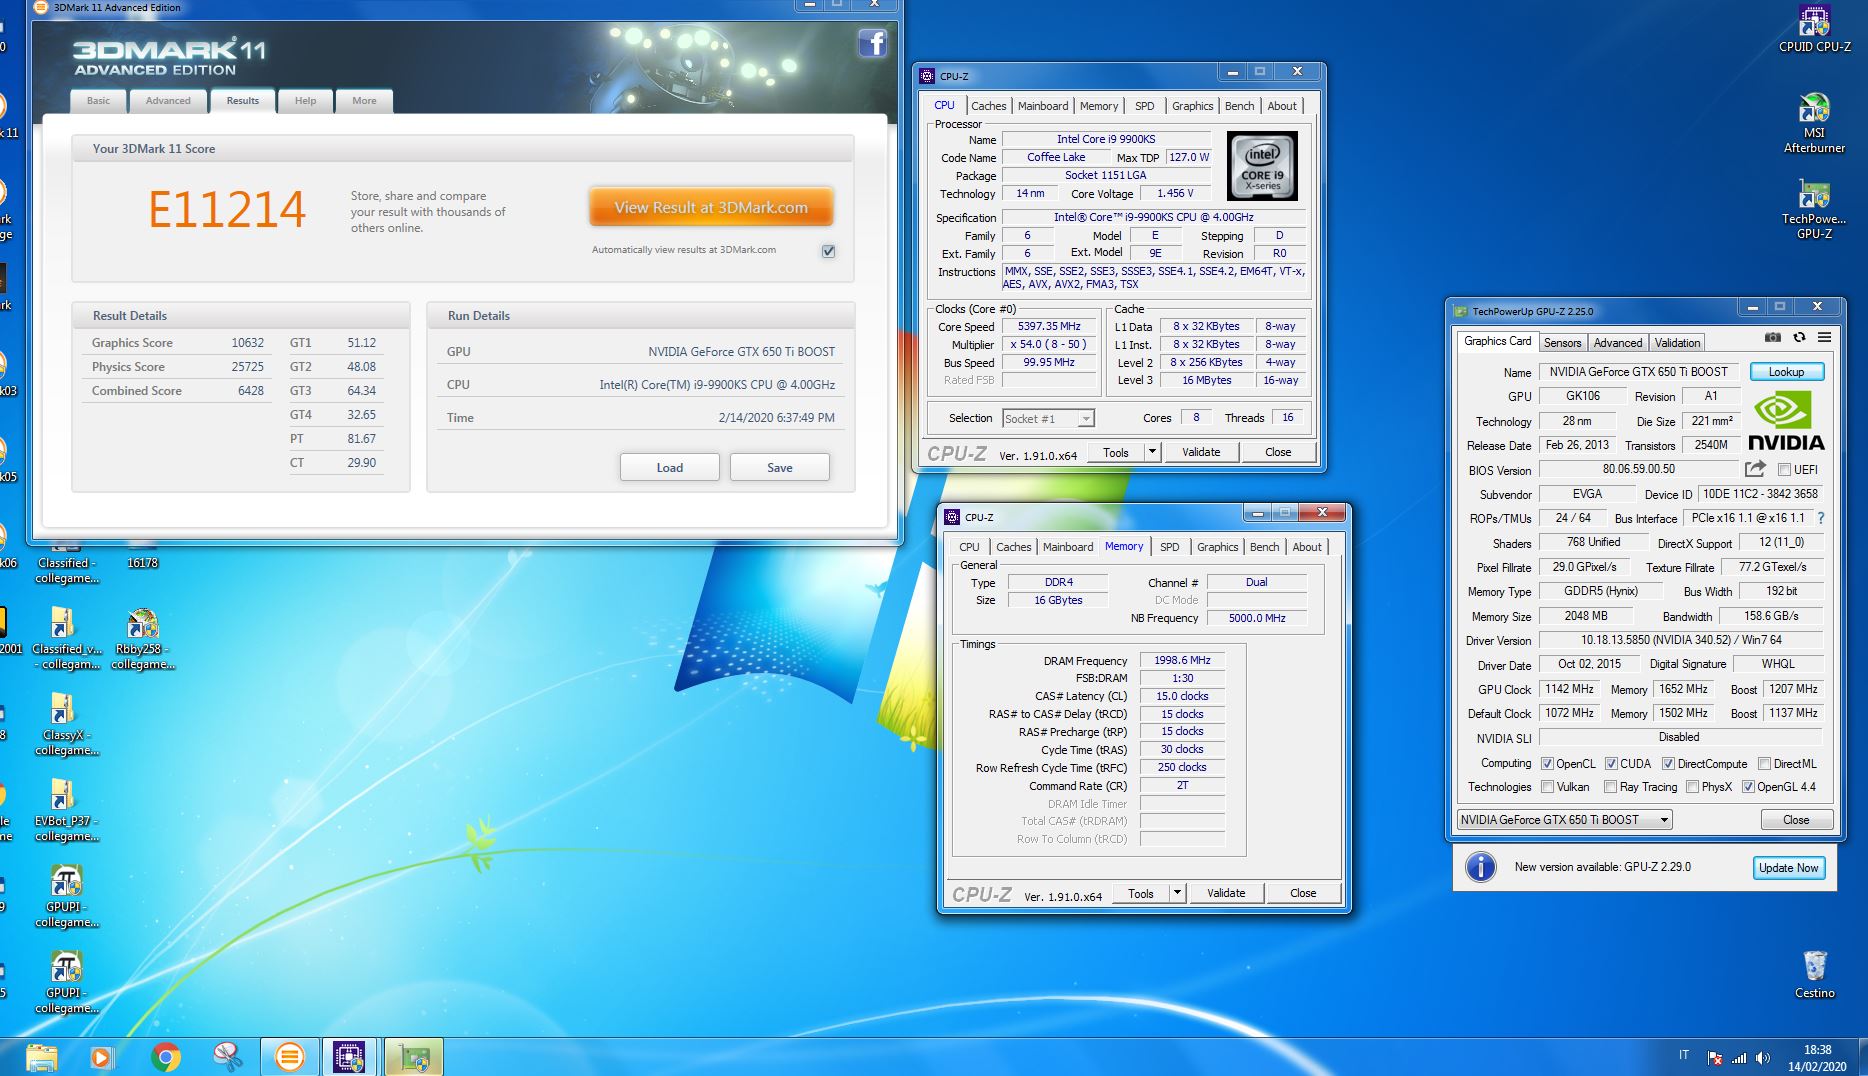This screenshot has width=1868, height=1076.
Task: Click the Save button in 3DMark
Action: coord(780,467)
